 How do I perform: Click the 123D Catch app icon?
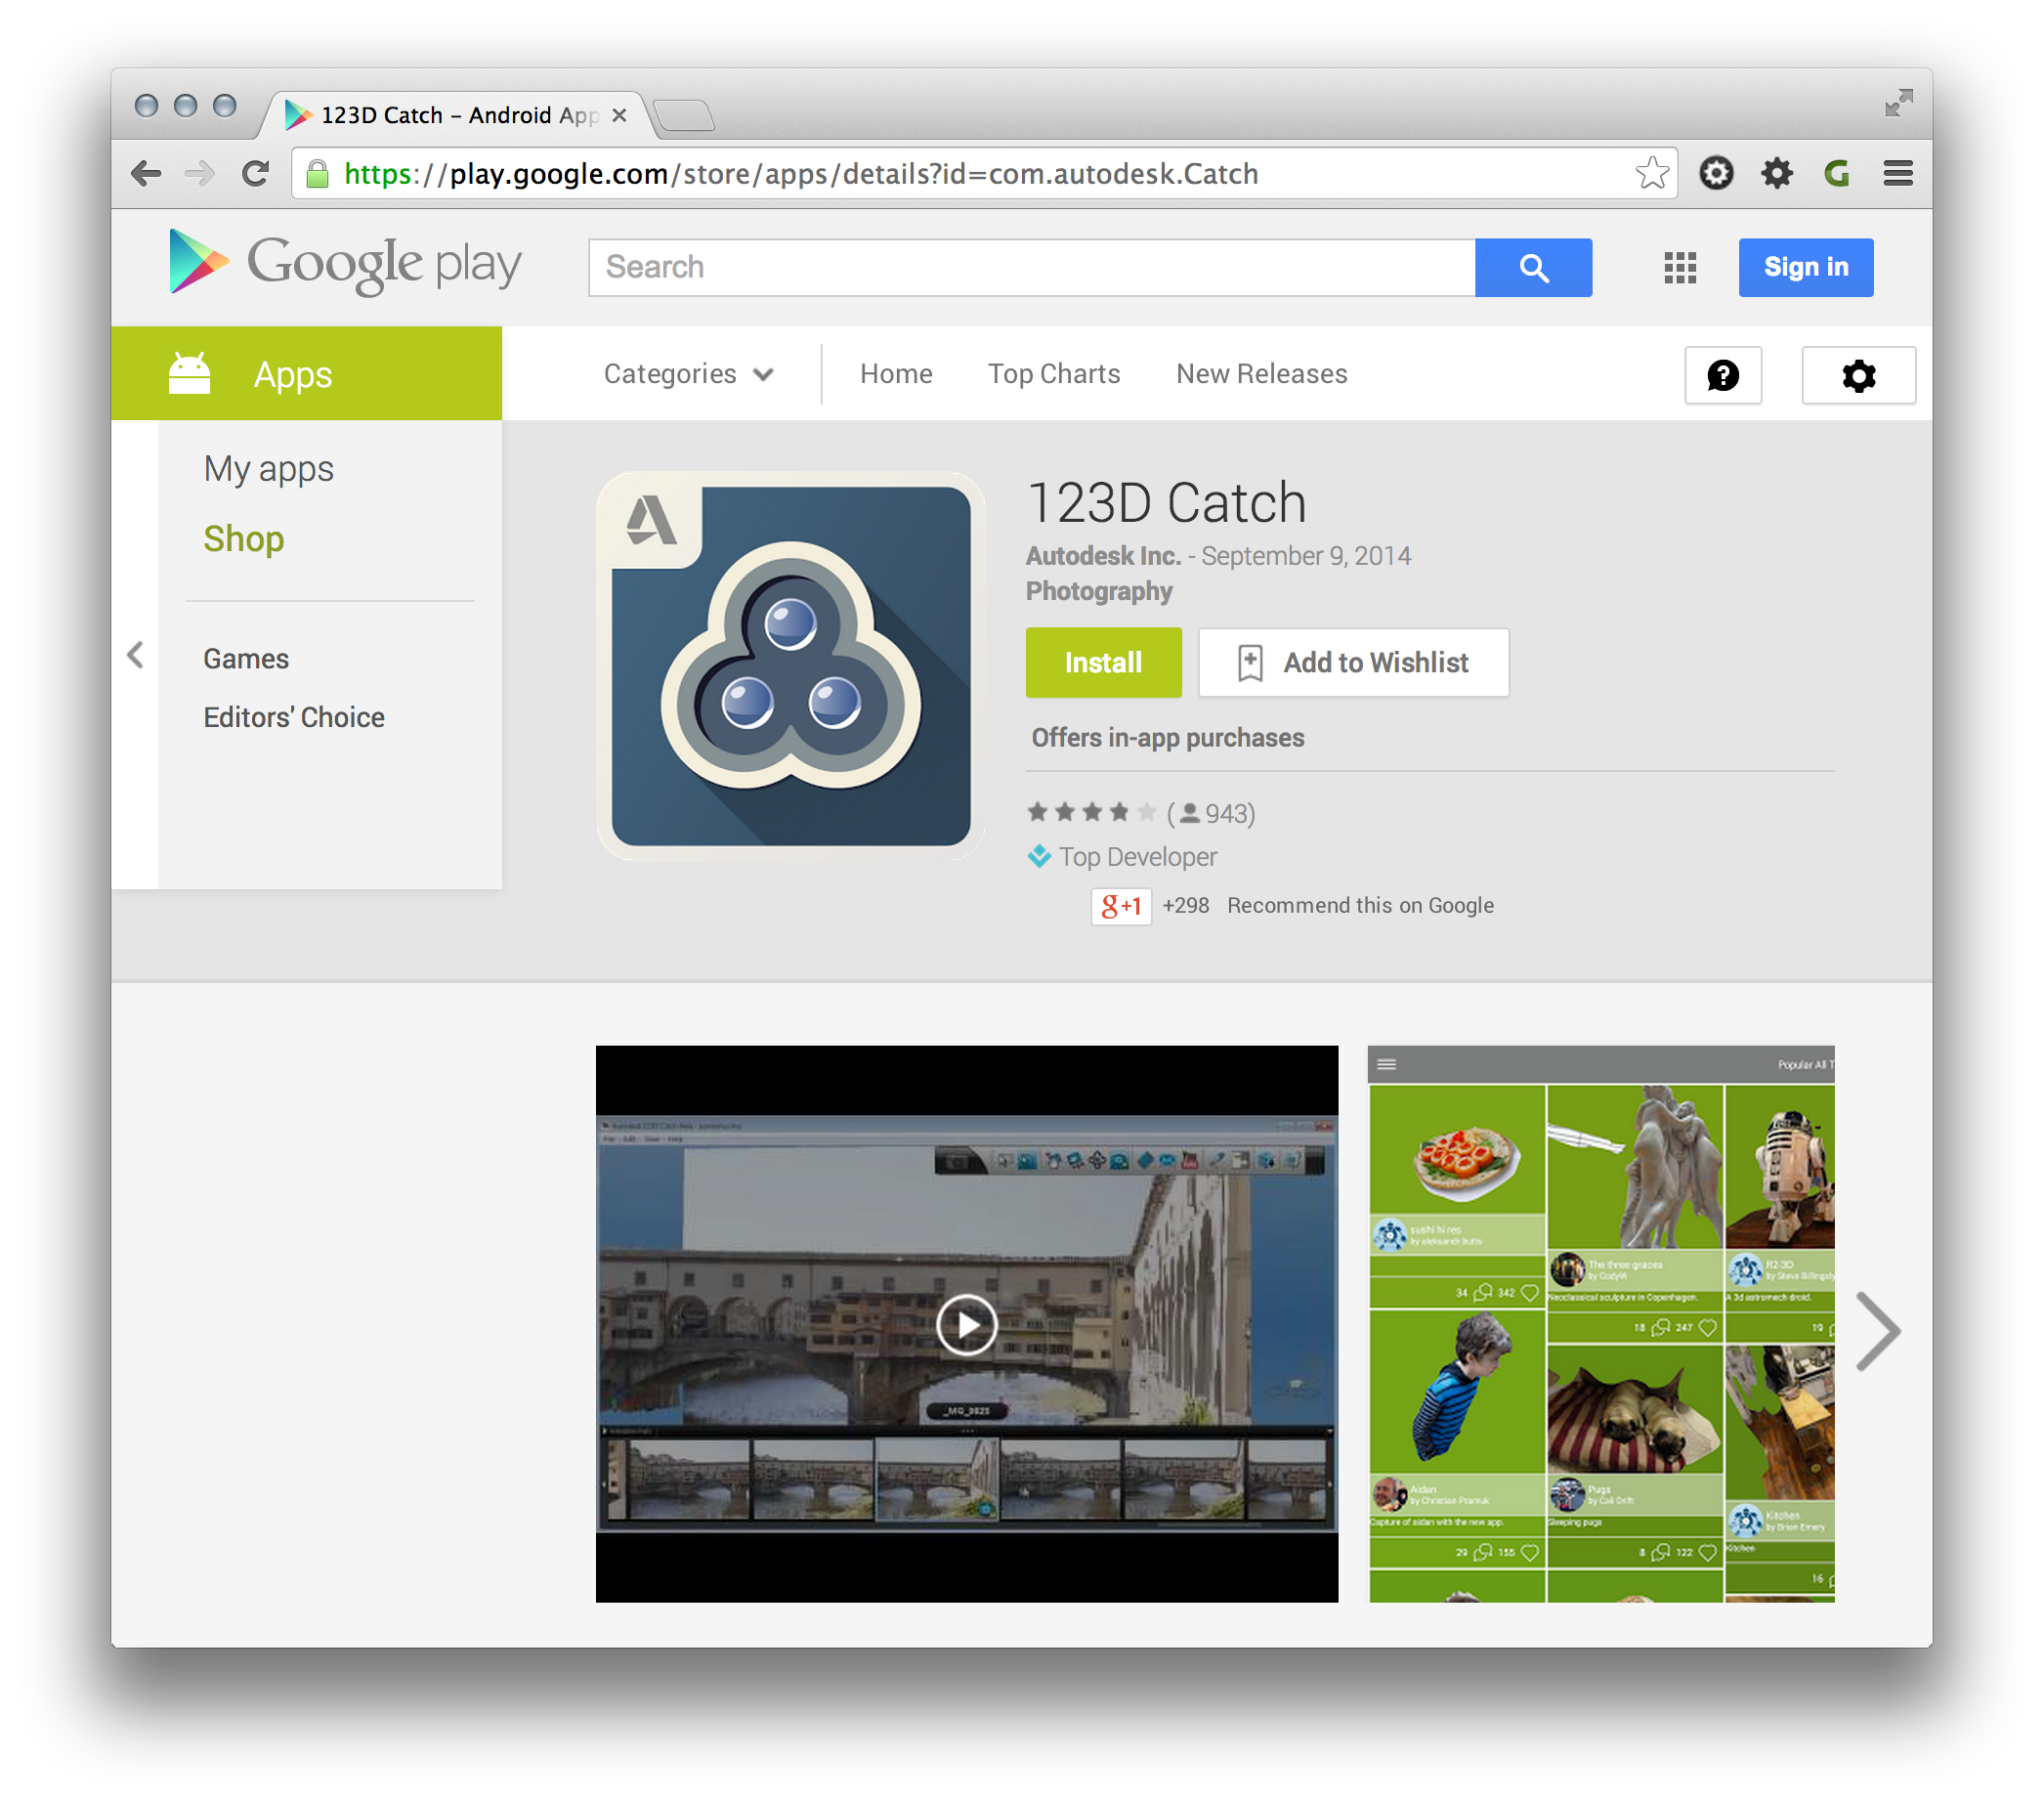pos(790,666)
